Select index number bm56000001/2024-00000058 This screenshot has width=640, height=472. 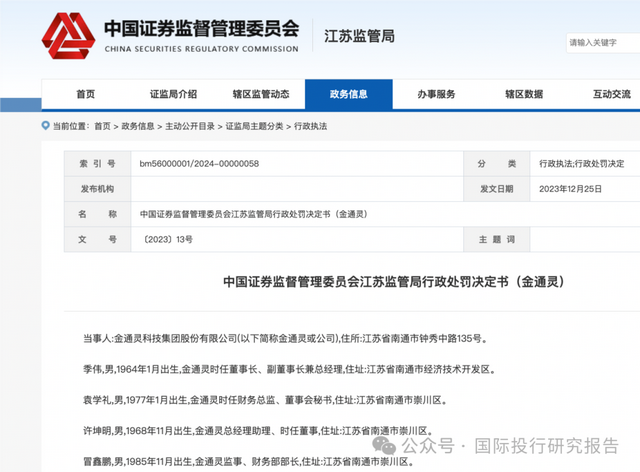(x=199, y=164)
